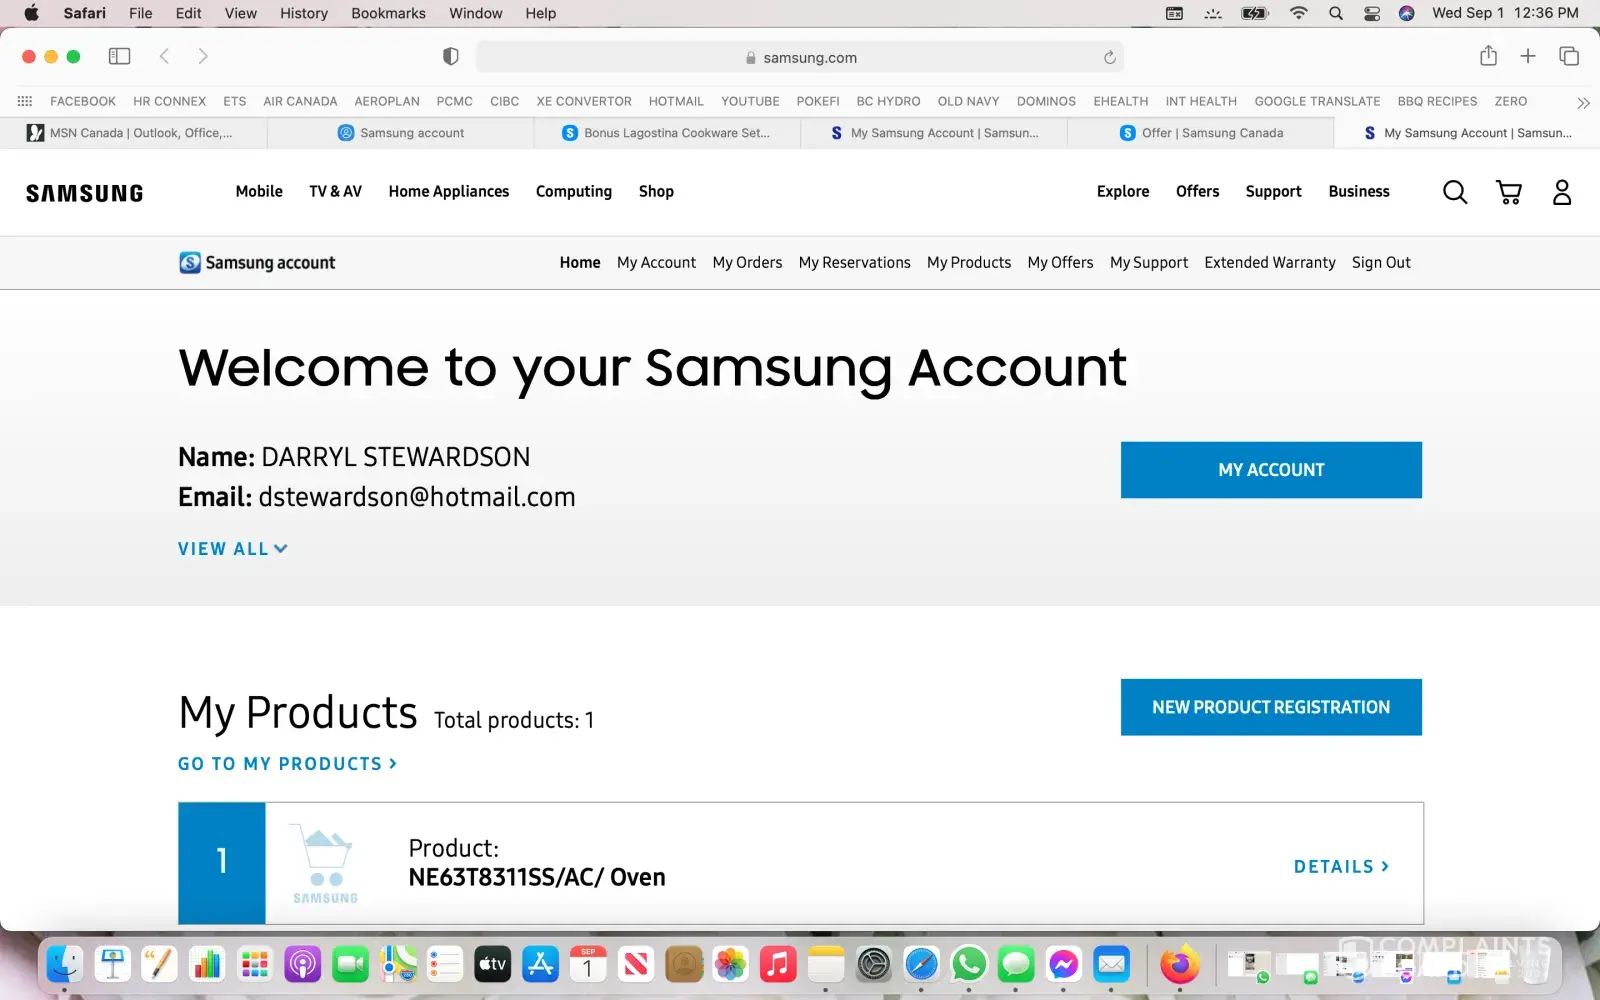
Task: Click the samsung.com address bar
Action: pos(800,58)
